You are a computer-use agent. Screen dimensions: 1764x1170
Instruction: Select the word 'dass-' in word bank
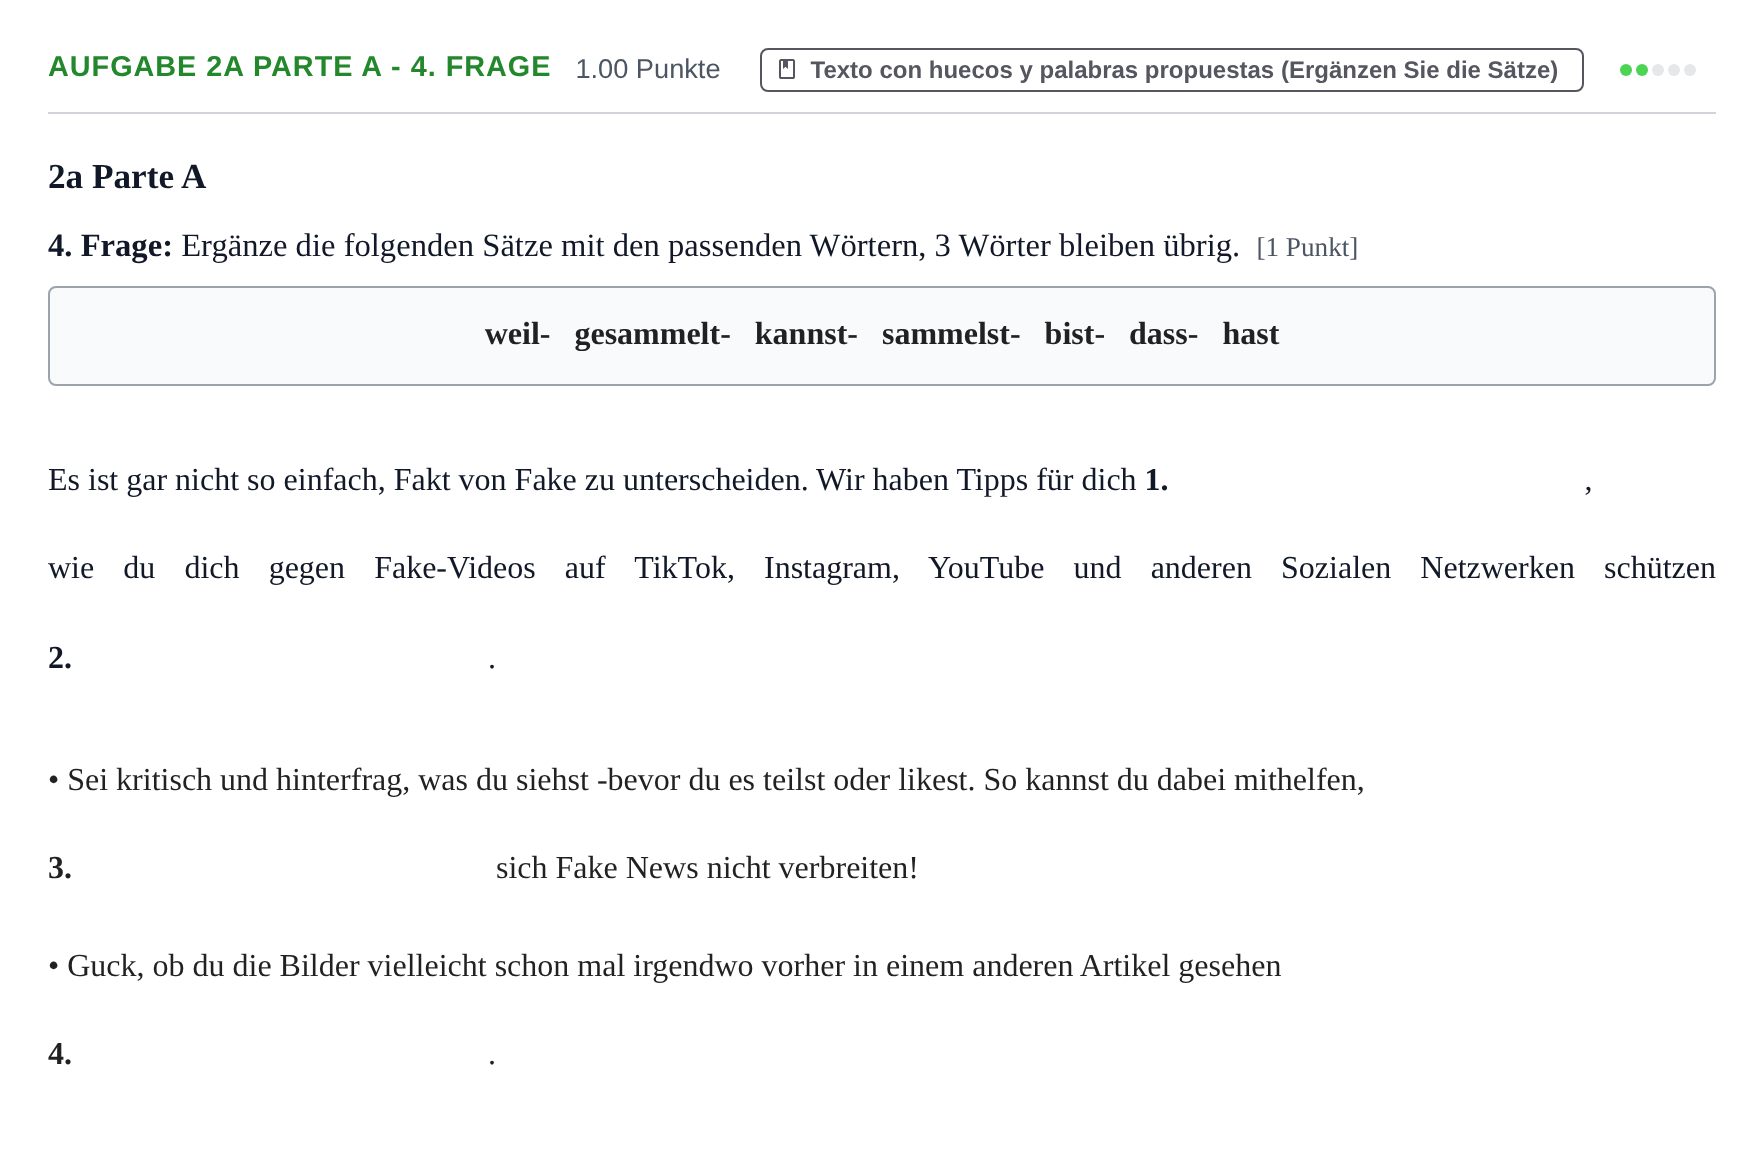pyautogui.click(x=1163, y=334)
